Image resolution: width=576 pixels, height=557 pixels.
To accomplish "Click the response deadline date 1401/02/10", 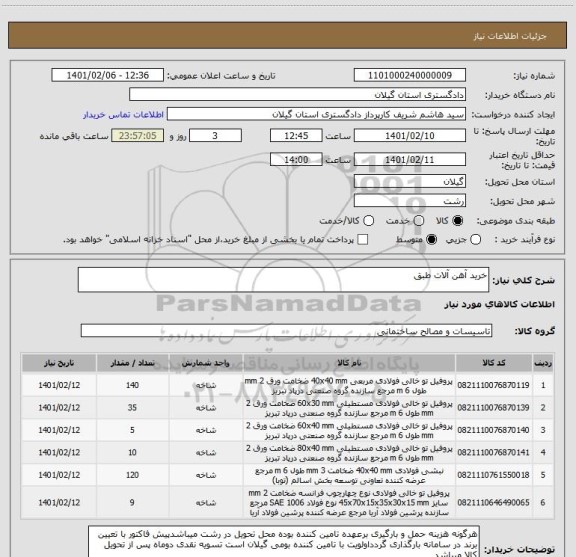I will pyautogui.click(x=410, y=136).
